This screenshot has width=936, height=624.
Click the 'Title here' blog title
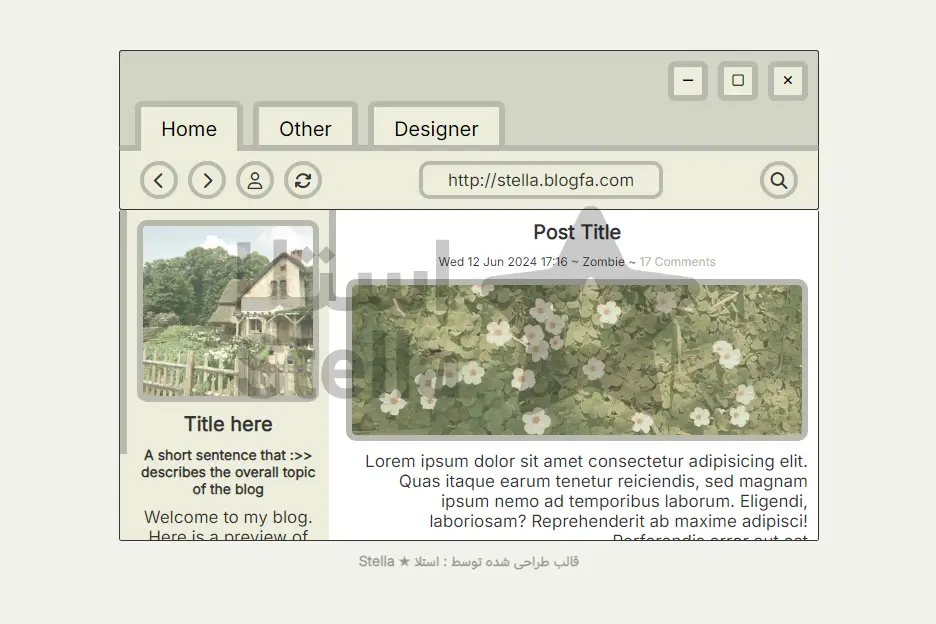pyautogui.click(x=228, y=424)
